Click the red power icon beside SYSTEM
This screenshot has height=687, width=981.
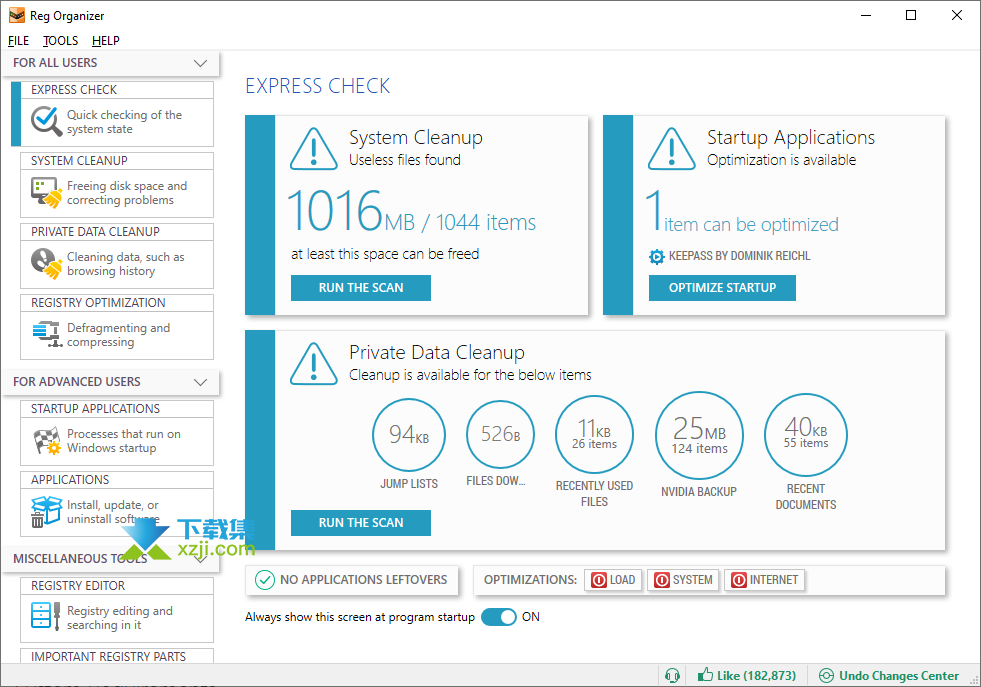click(662, 580)
